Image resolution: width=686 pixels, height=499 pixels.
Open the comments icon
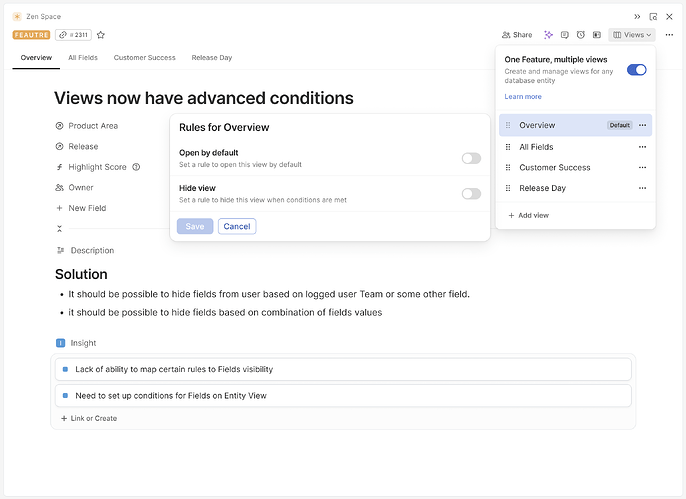coord(564,35)
